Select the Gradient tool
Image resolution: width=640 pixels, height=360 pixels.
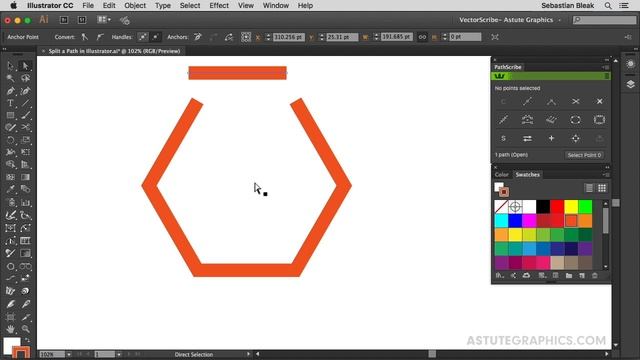[25, 177]
